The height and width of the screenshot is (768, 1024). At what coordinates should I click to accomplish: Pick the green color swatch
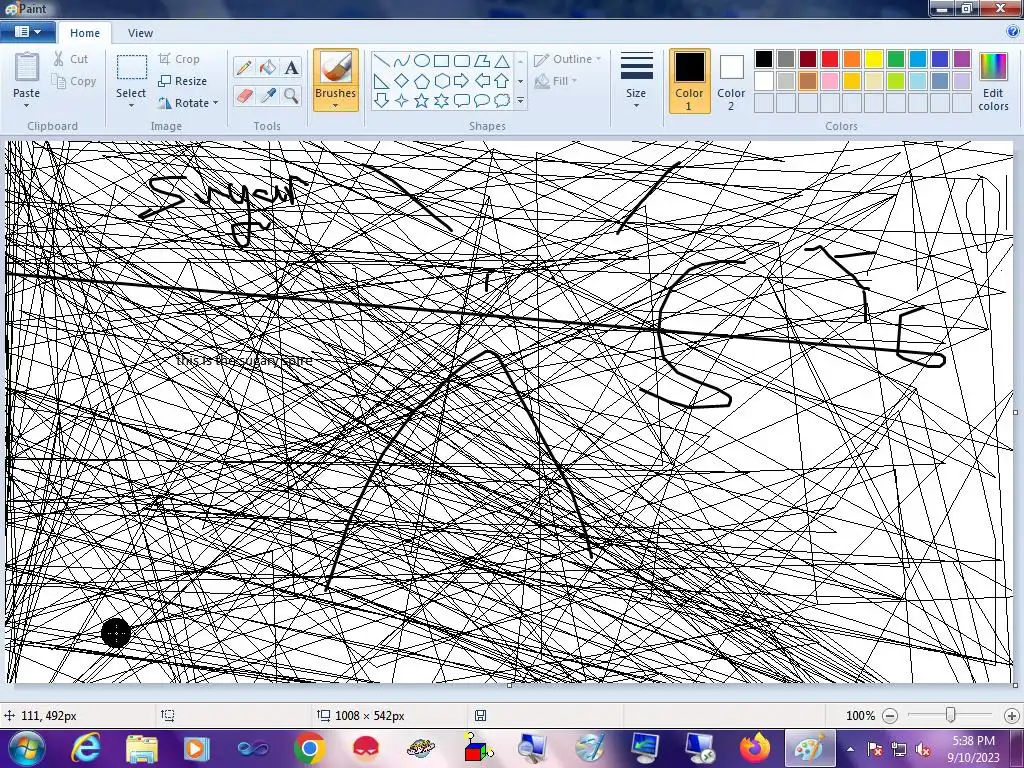click(x=896, y=59)
